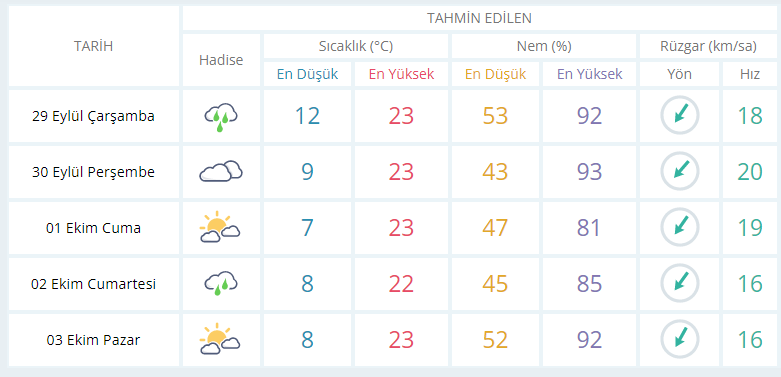Click the red En Yüksek temperature label
This screenshot has height=377, width=781.
coord(401,74)
